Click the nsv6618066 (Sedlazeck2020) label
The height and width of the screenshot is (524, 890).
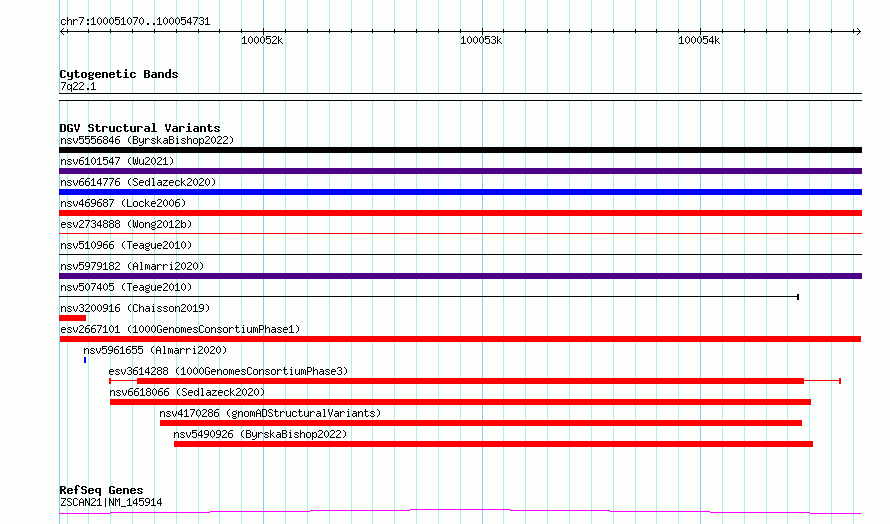pyautogui.click(x=187, y=392)
